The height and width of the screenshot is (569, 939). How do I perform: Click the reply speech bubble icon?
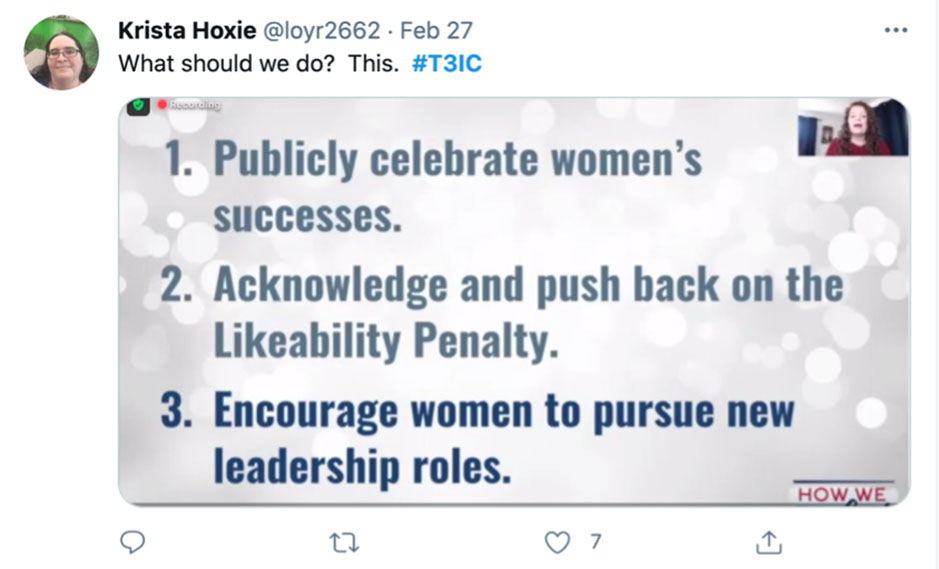coord(132,542)
